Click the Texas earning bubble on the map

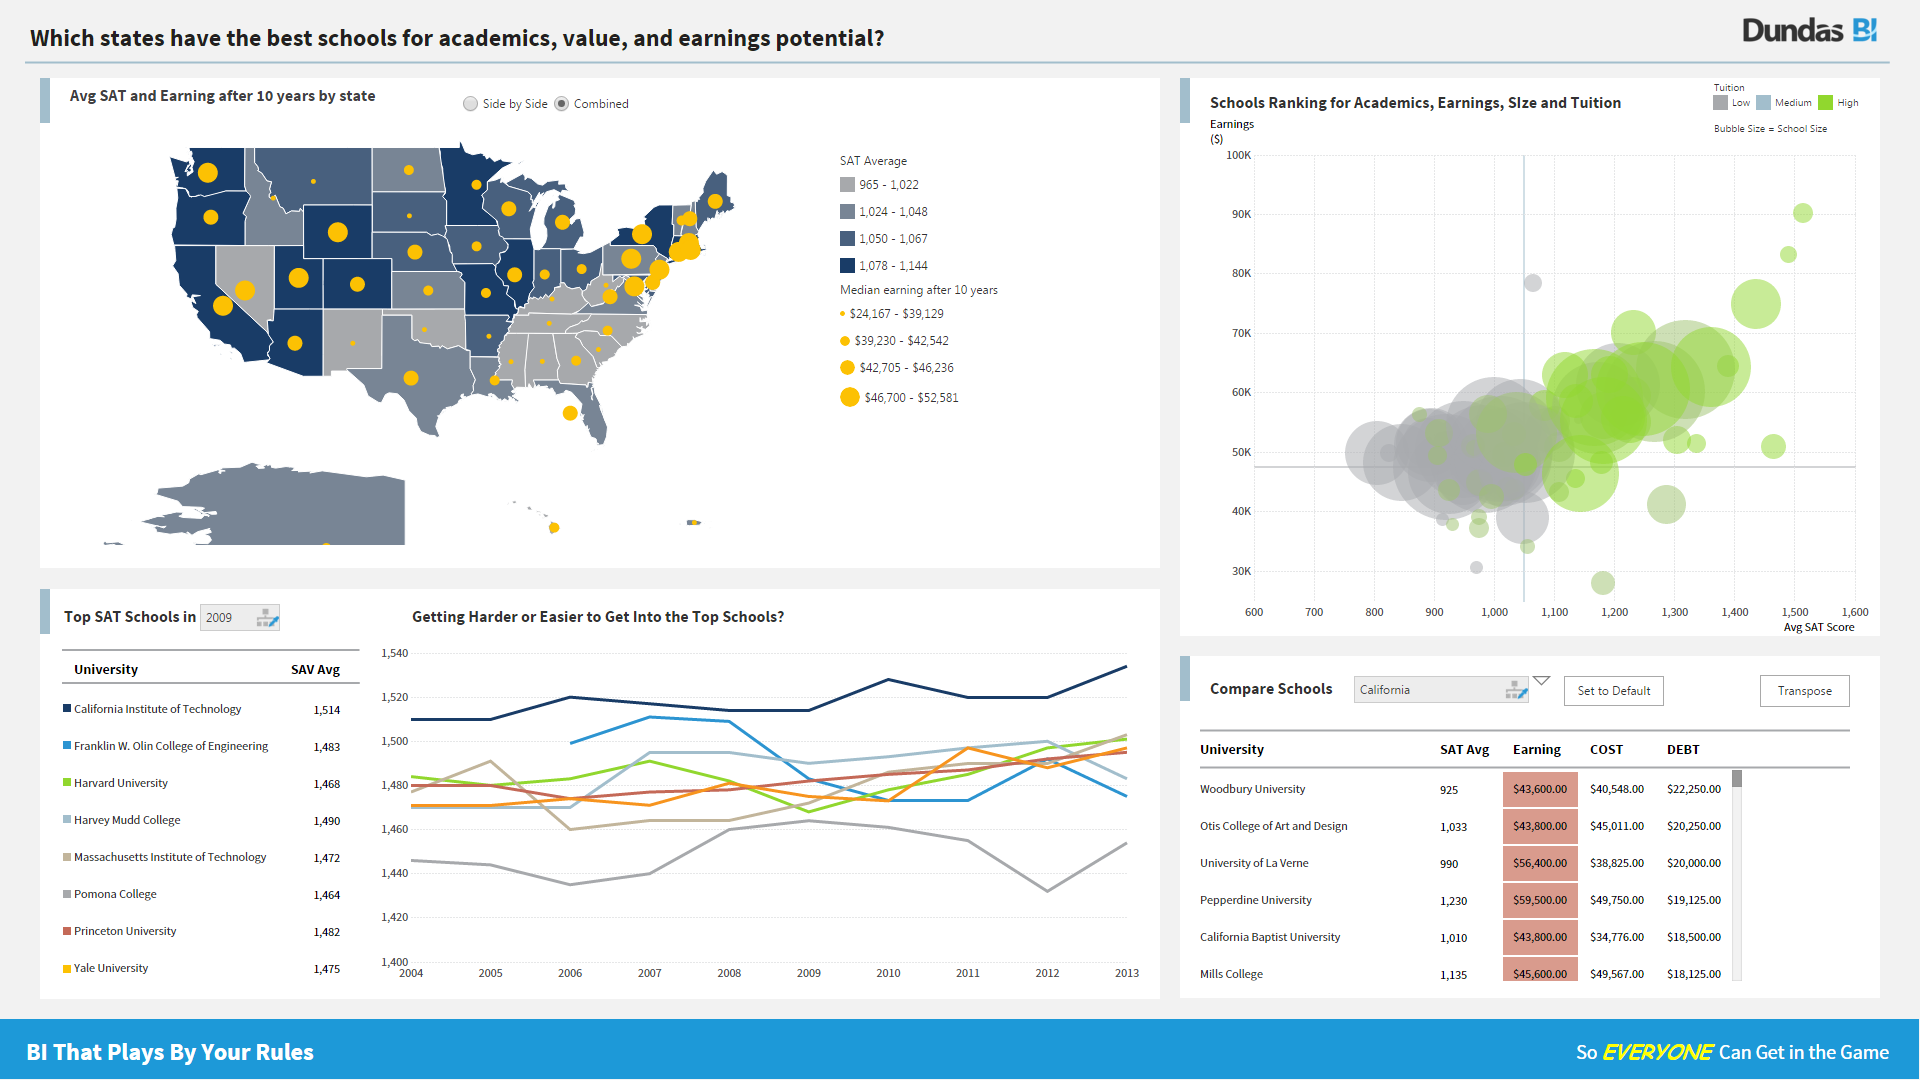[411, 378]
